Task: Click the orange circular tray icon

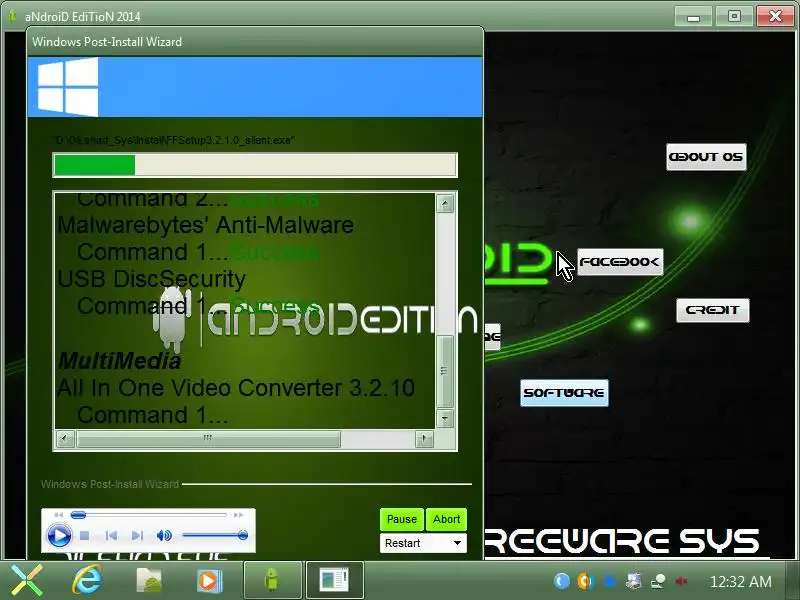Action: (585, 581)
